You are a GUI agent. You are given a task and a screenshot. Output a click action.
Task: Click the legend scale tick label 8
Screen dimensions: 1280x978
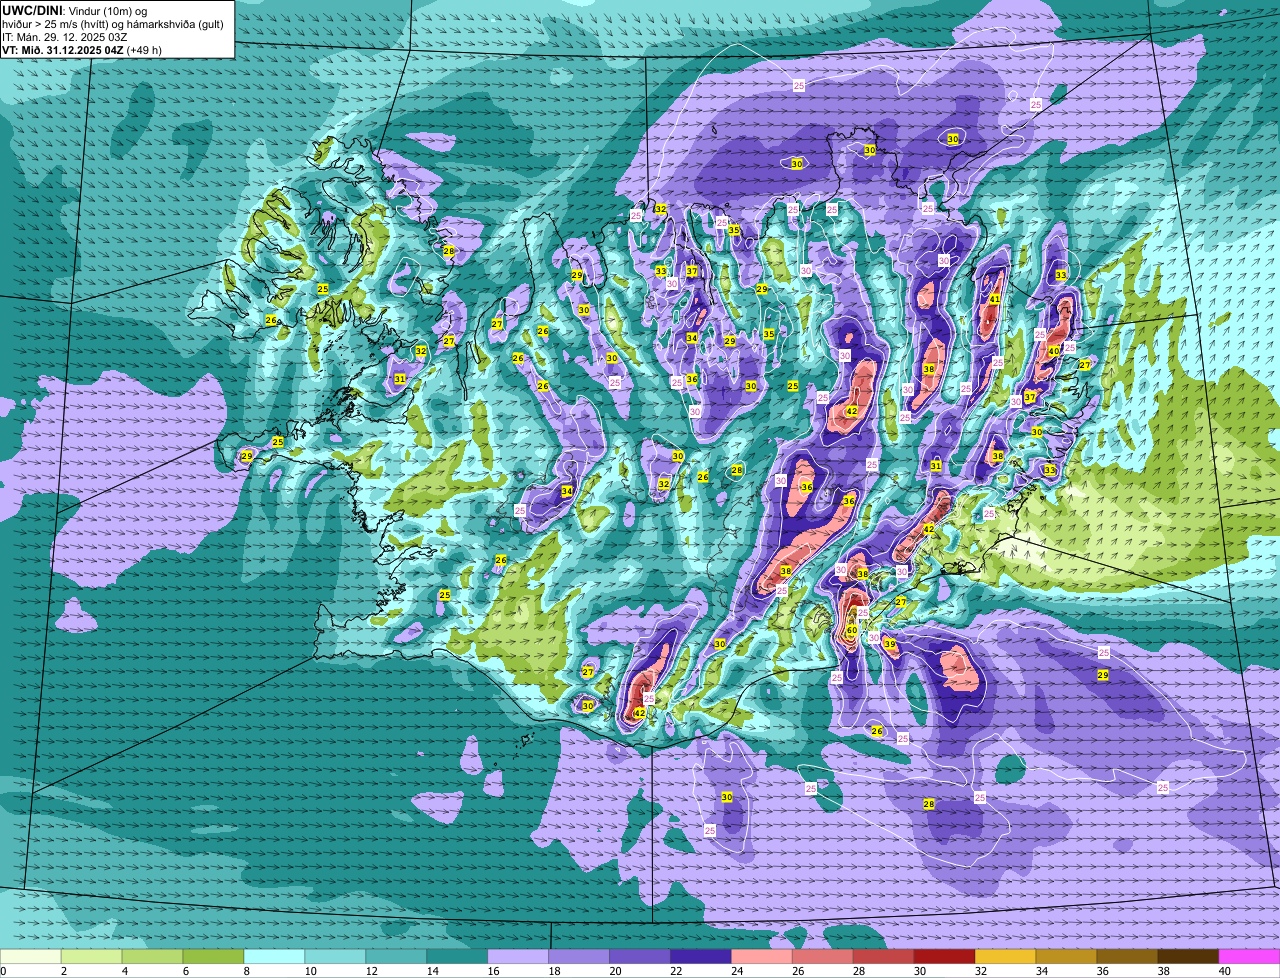246,971
